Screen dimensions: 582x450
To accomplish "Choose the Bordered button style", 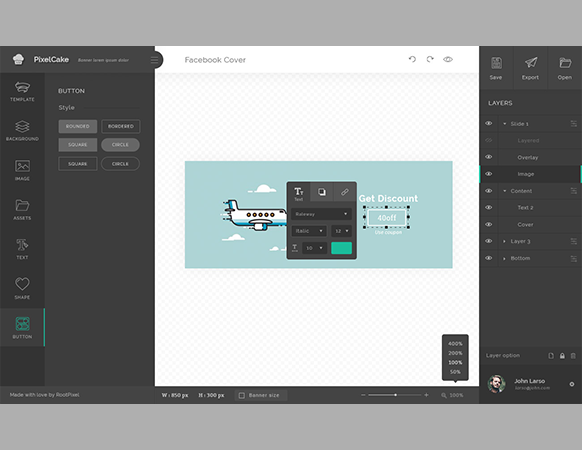I will (x=121, y=126).
